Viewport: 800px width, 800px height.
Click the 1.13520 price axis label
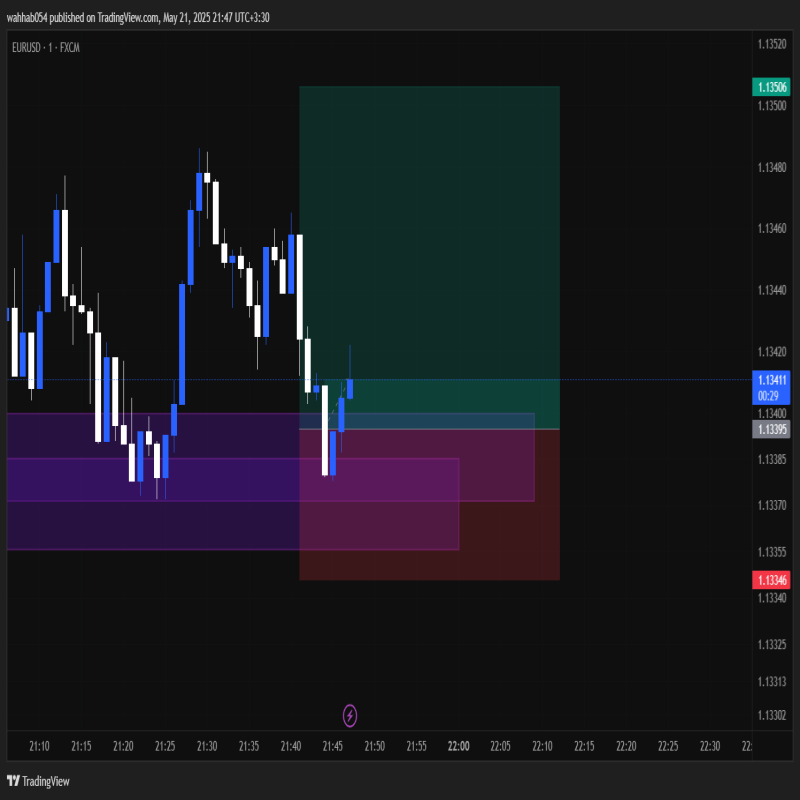click(772, 44)
